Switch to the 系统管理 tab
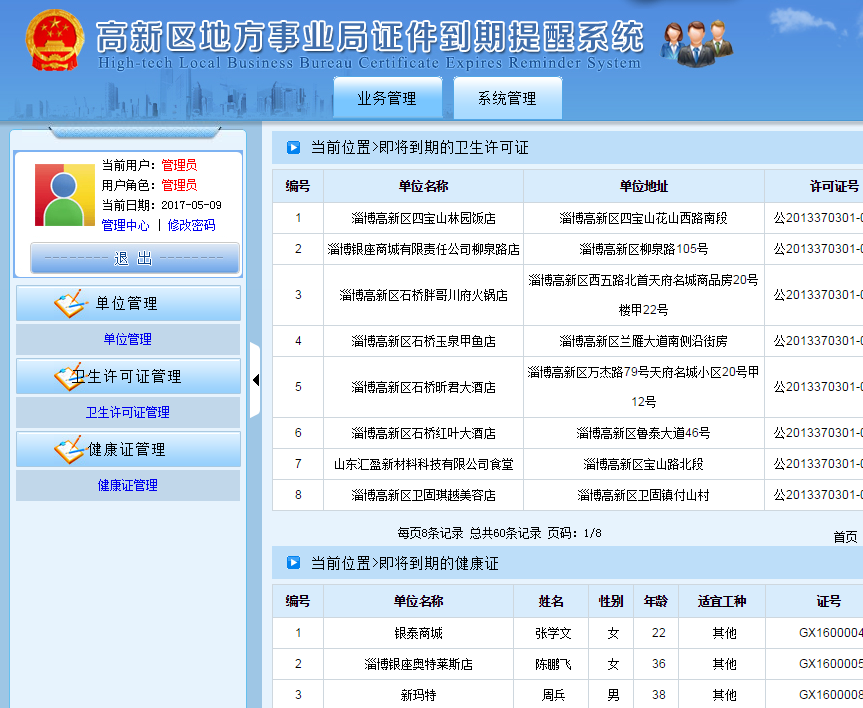The width and height of the screenshot is (863, 708). (x=507, y=99)
